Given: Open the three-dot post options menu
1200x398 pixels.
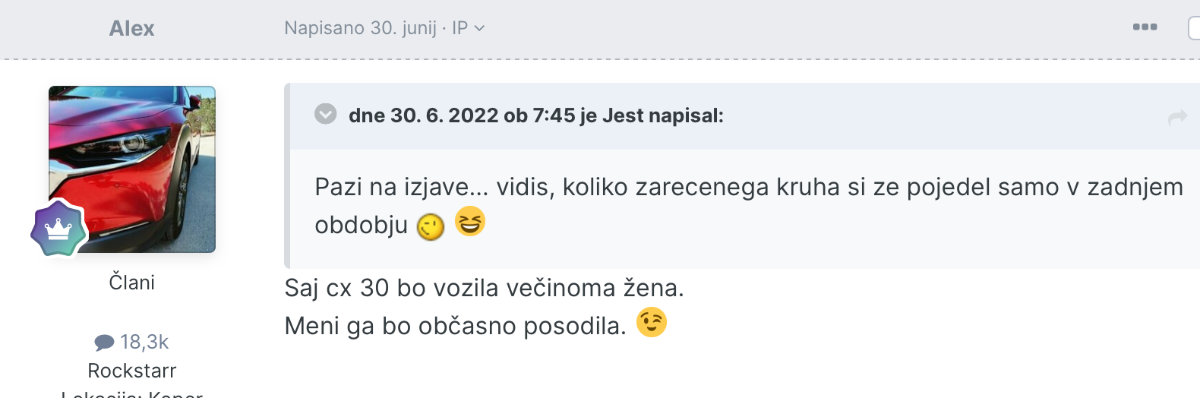Looking at the screenshot, I should coord(1144,28).
